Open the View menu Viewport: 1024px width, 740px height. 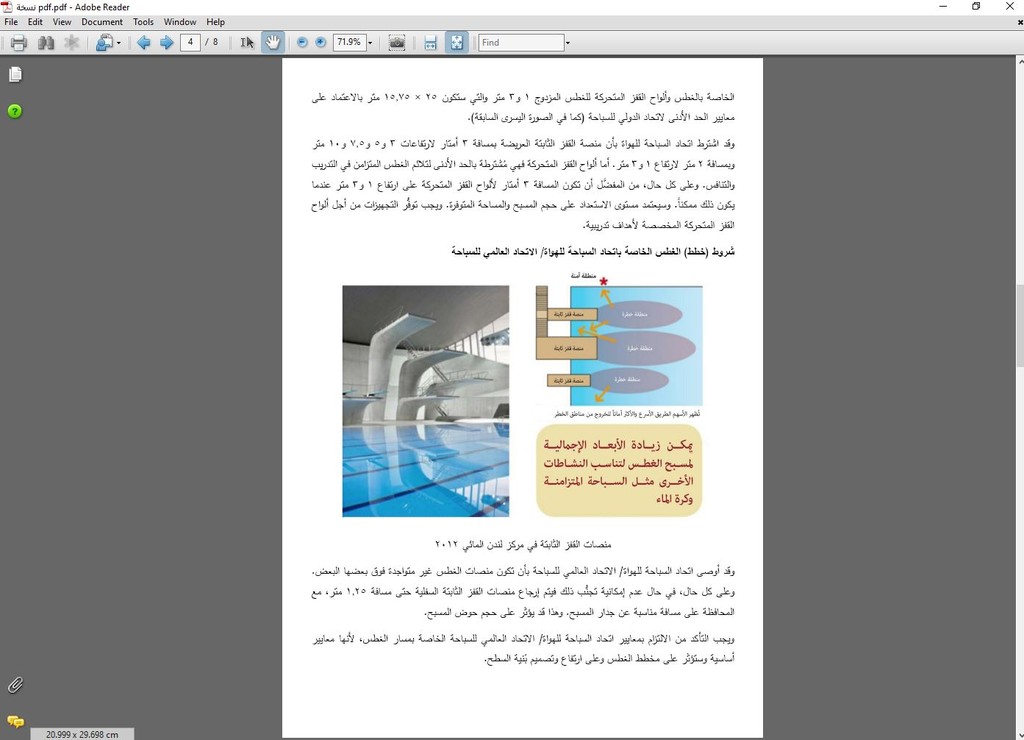coord(62,22)
